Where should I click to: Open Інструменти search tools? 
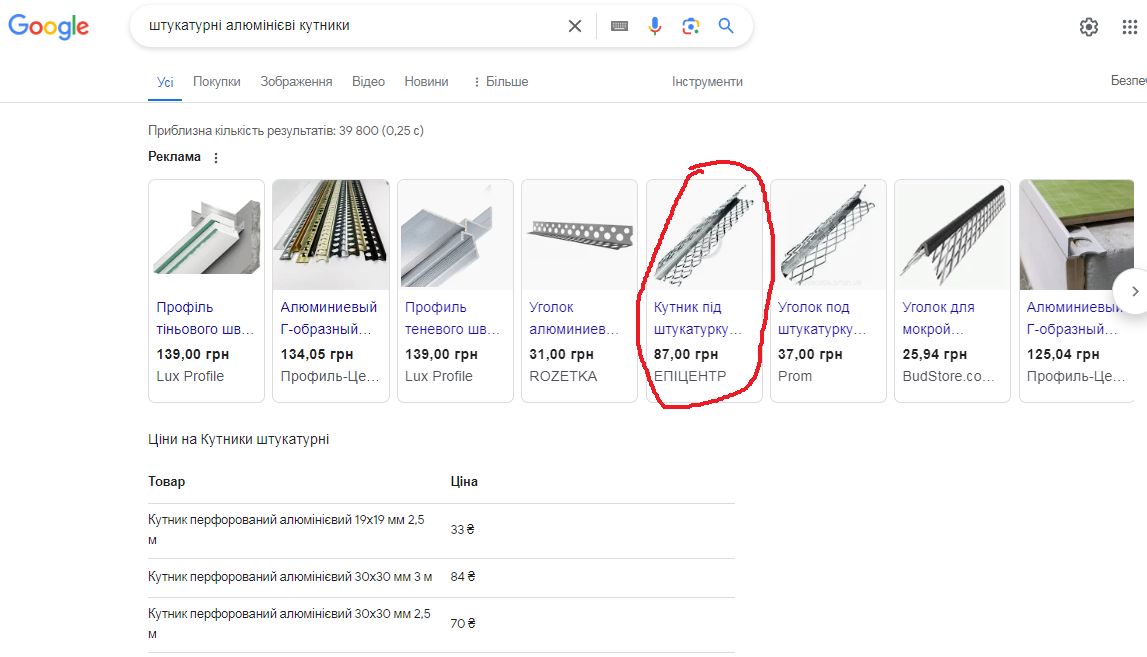pos(707,81)
